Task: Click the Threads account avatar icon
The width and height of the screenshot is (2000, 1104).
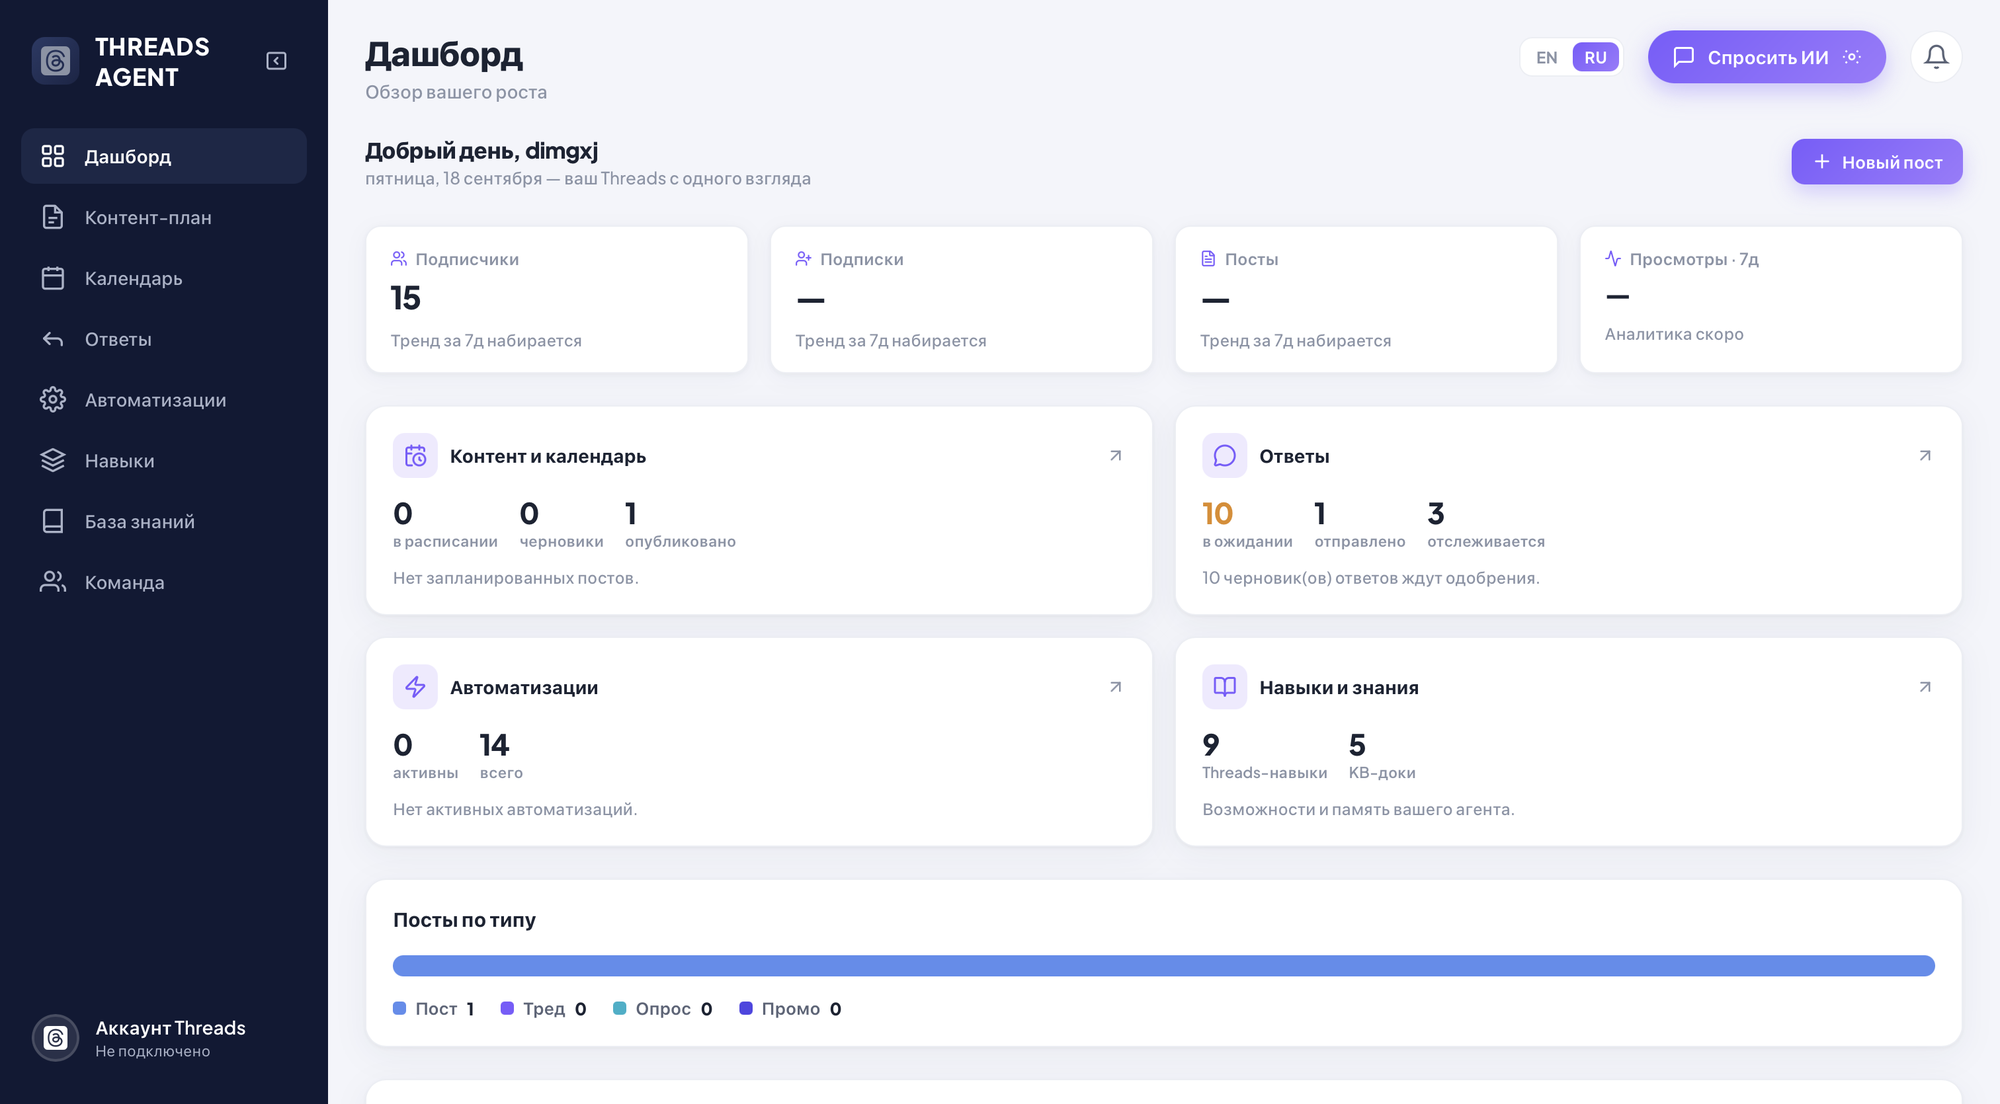Action: coord(55,1038)
